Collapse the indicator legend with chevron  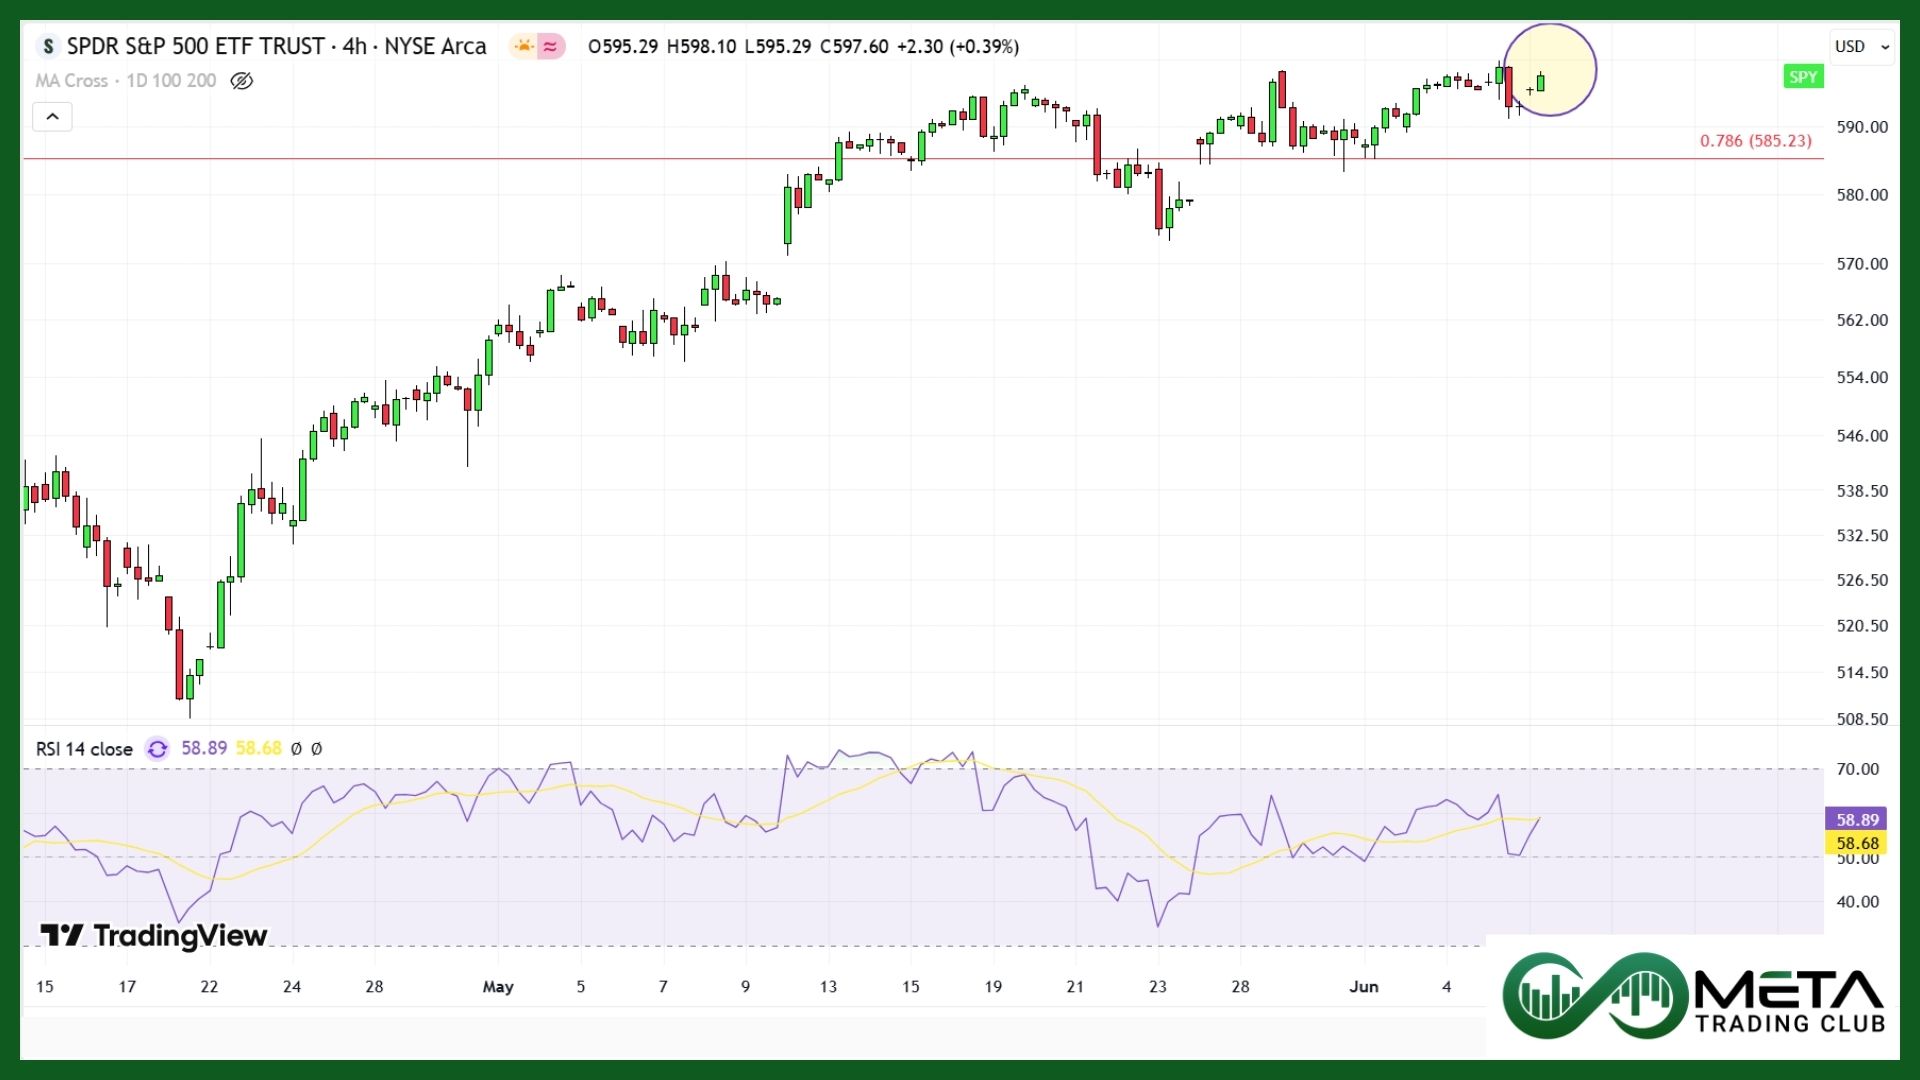(52, 117)
